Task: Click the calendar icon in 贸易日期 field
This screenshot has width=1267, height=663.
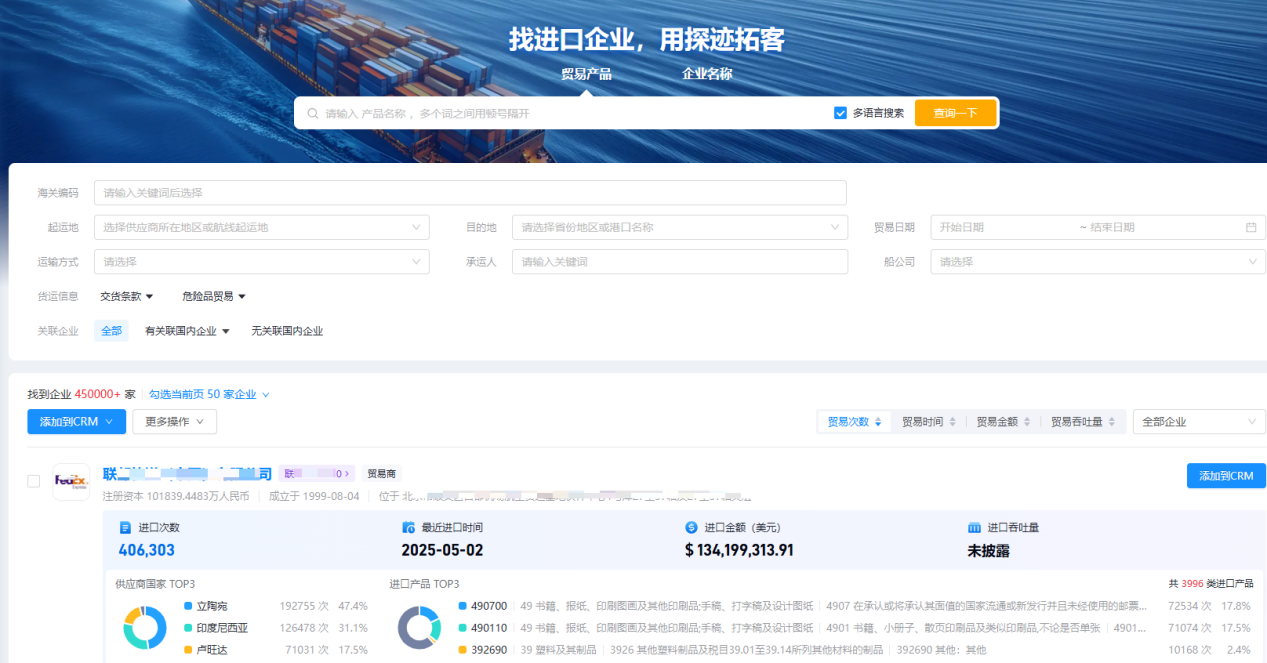Action: 1251,227
